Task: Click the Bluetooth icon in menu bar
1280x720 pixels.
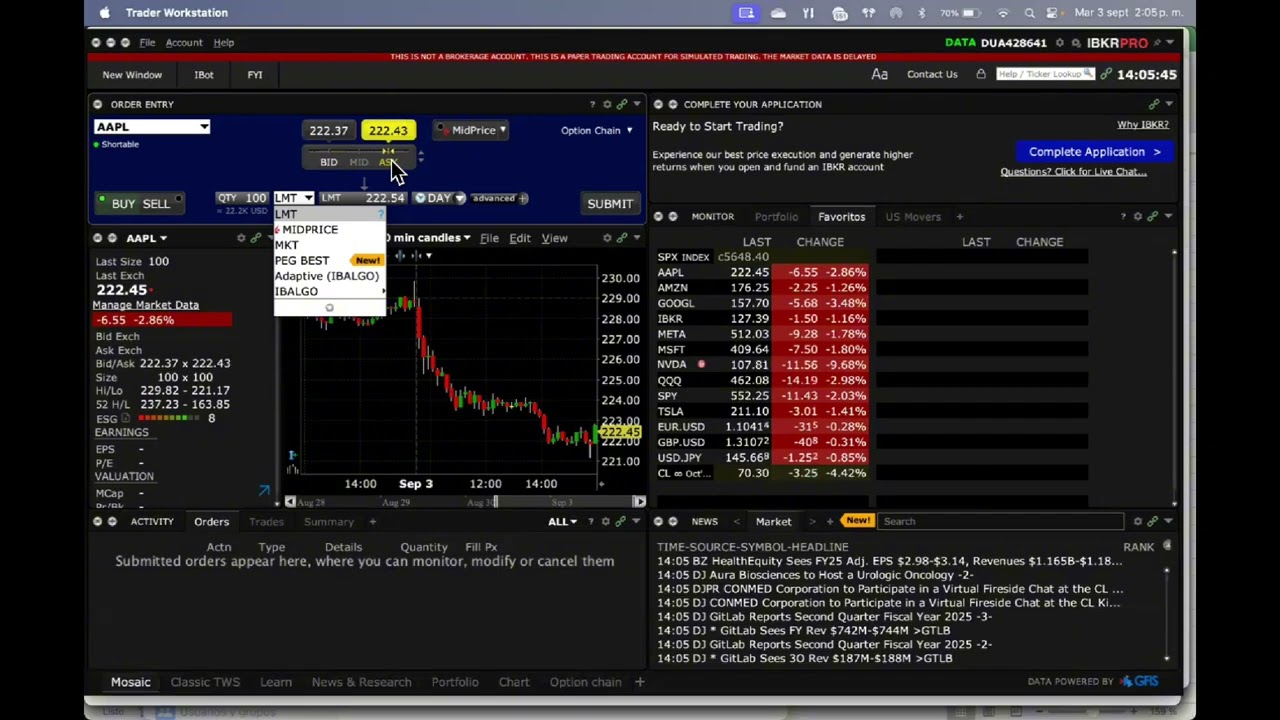Action: click(922, 13)
